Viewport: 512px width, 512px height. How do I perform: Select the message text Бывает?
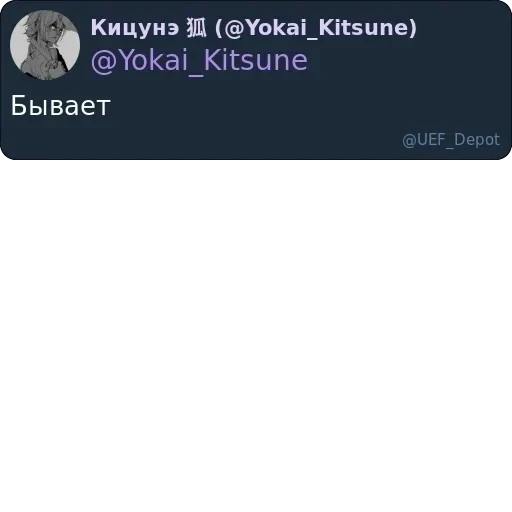pyautogui.click(x=60, y=105)
